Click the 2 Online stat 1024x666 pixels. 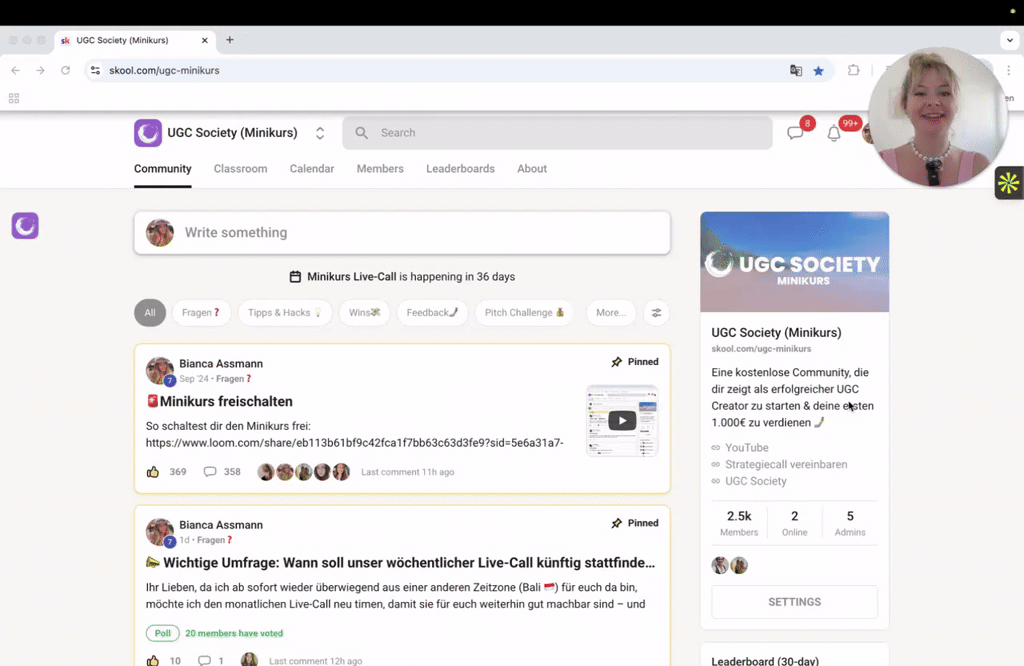point(795,523)
